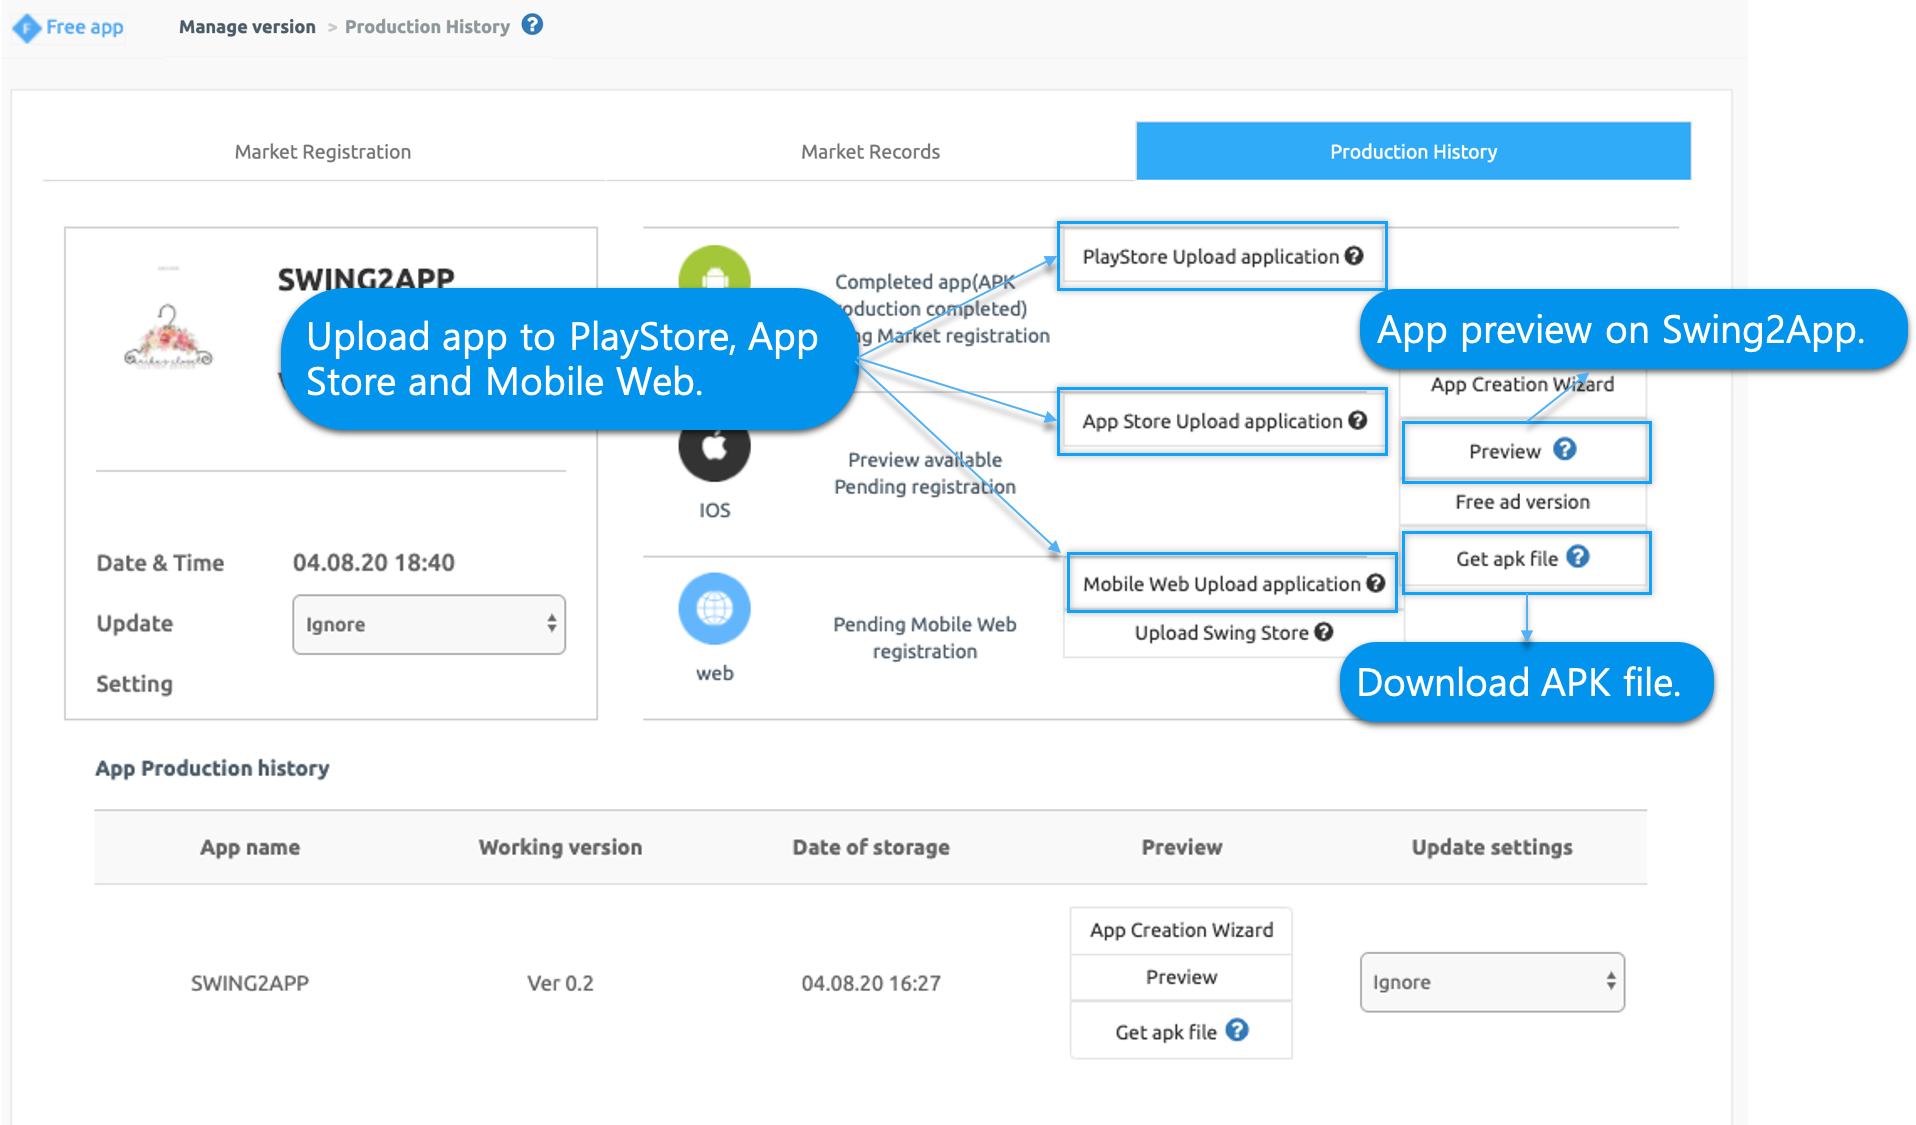Screen dimensions: 1916x1125
Task: Open the Update dropdown in app info panel
Action: (428, 624)
